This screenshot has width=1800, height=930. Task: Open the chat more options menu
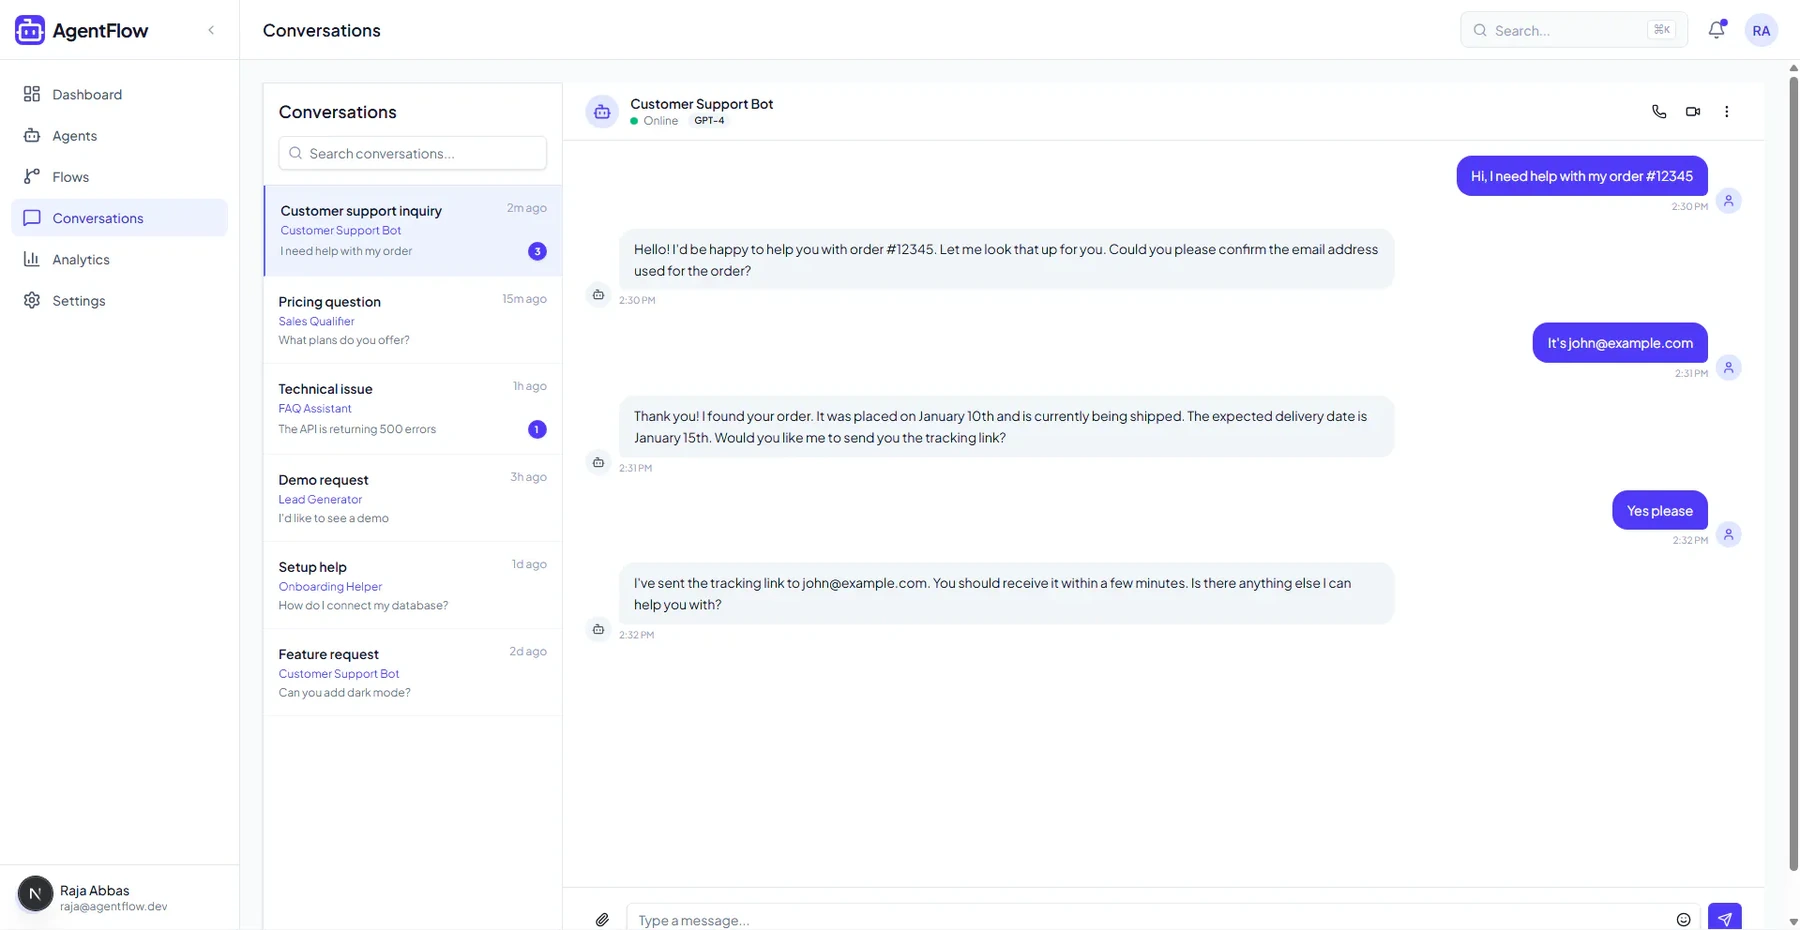pos(1726,111)
